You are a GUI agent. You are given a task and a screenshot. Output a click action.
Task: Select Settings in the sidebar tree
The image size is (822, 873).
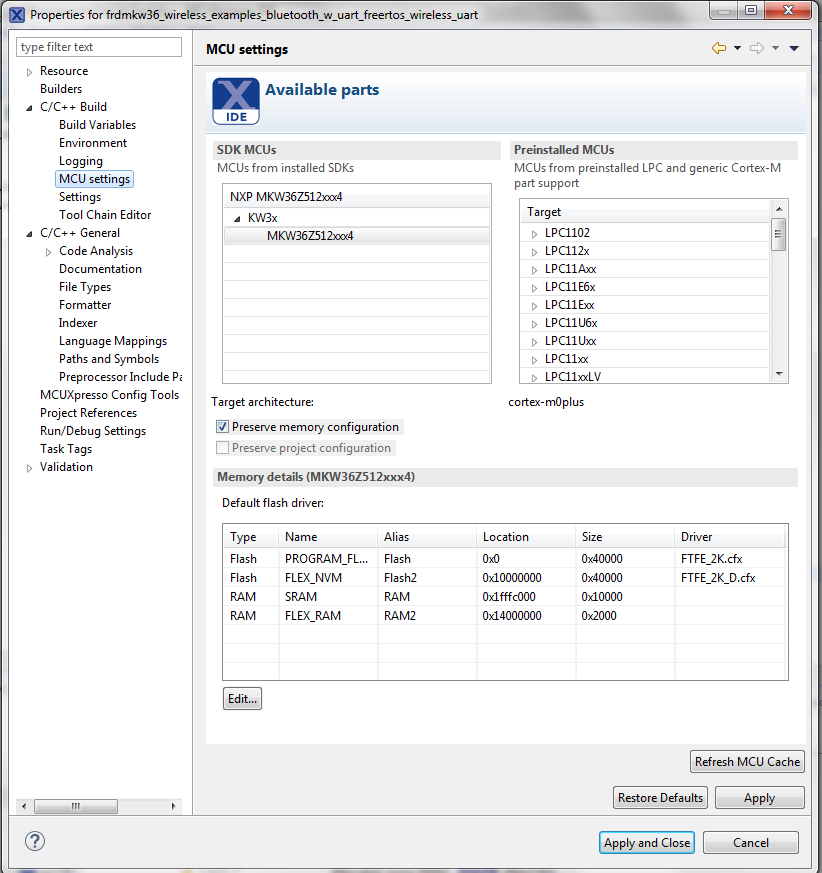point(79,196)
